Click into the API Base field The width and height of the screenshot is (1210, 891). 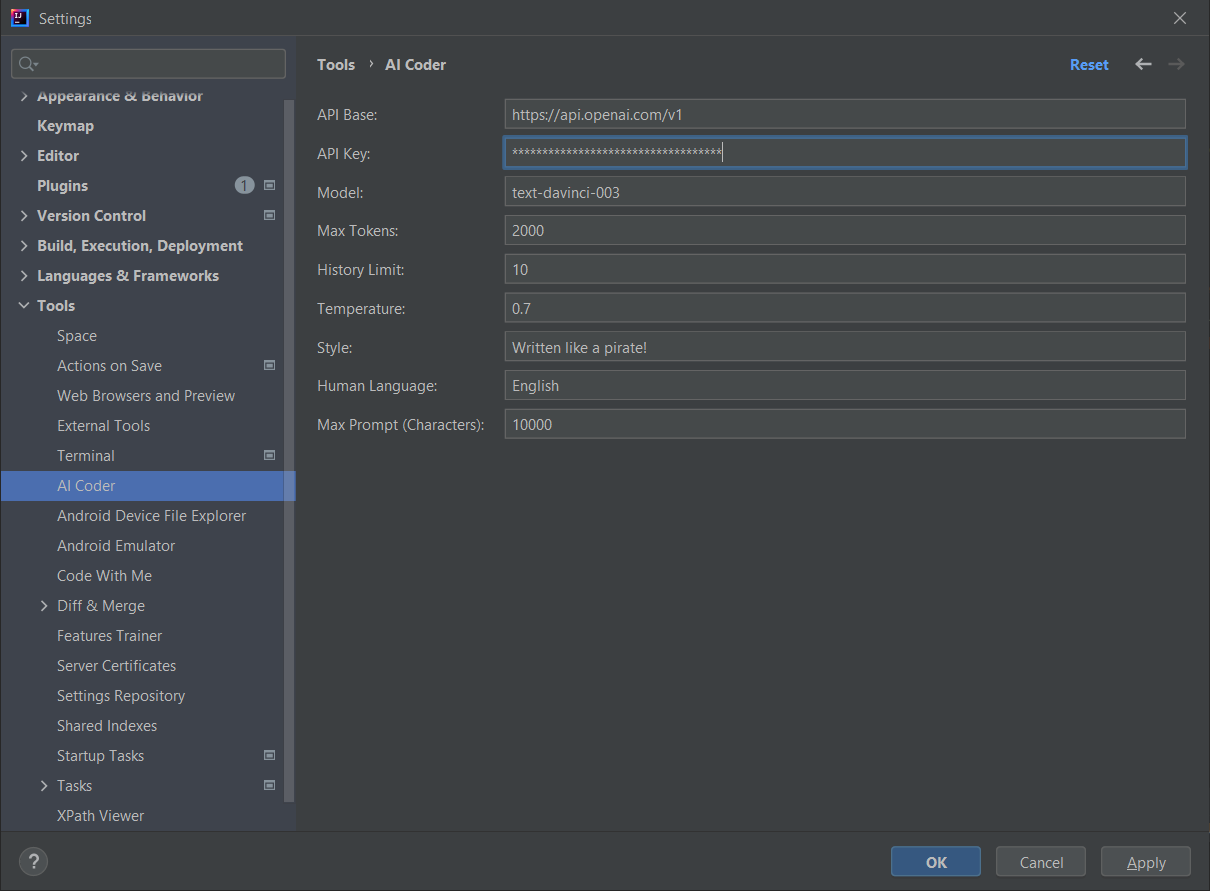(845, 114)
